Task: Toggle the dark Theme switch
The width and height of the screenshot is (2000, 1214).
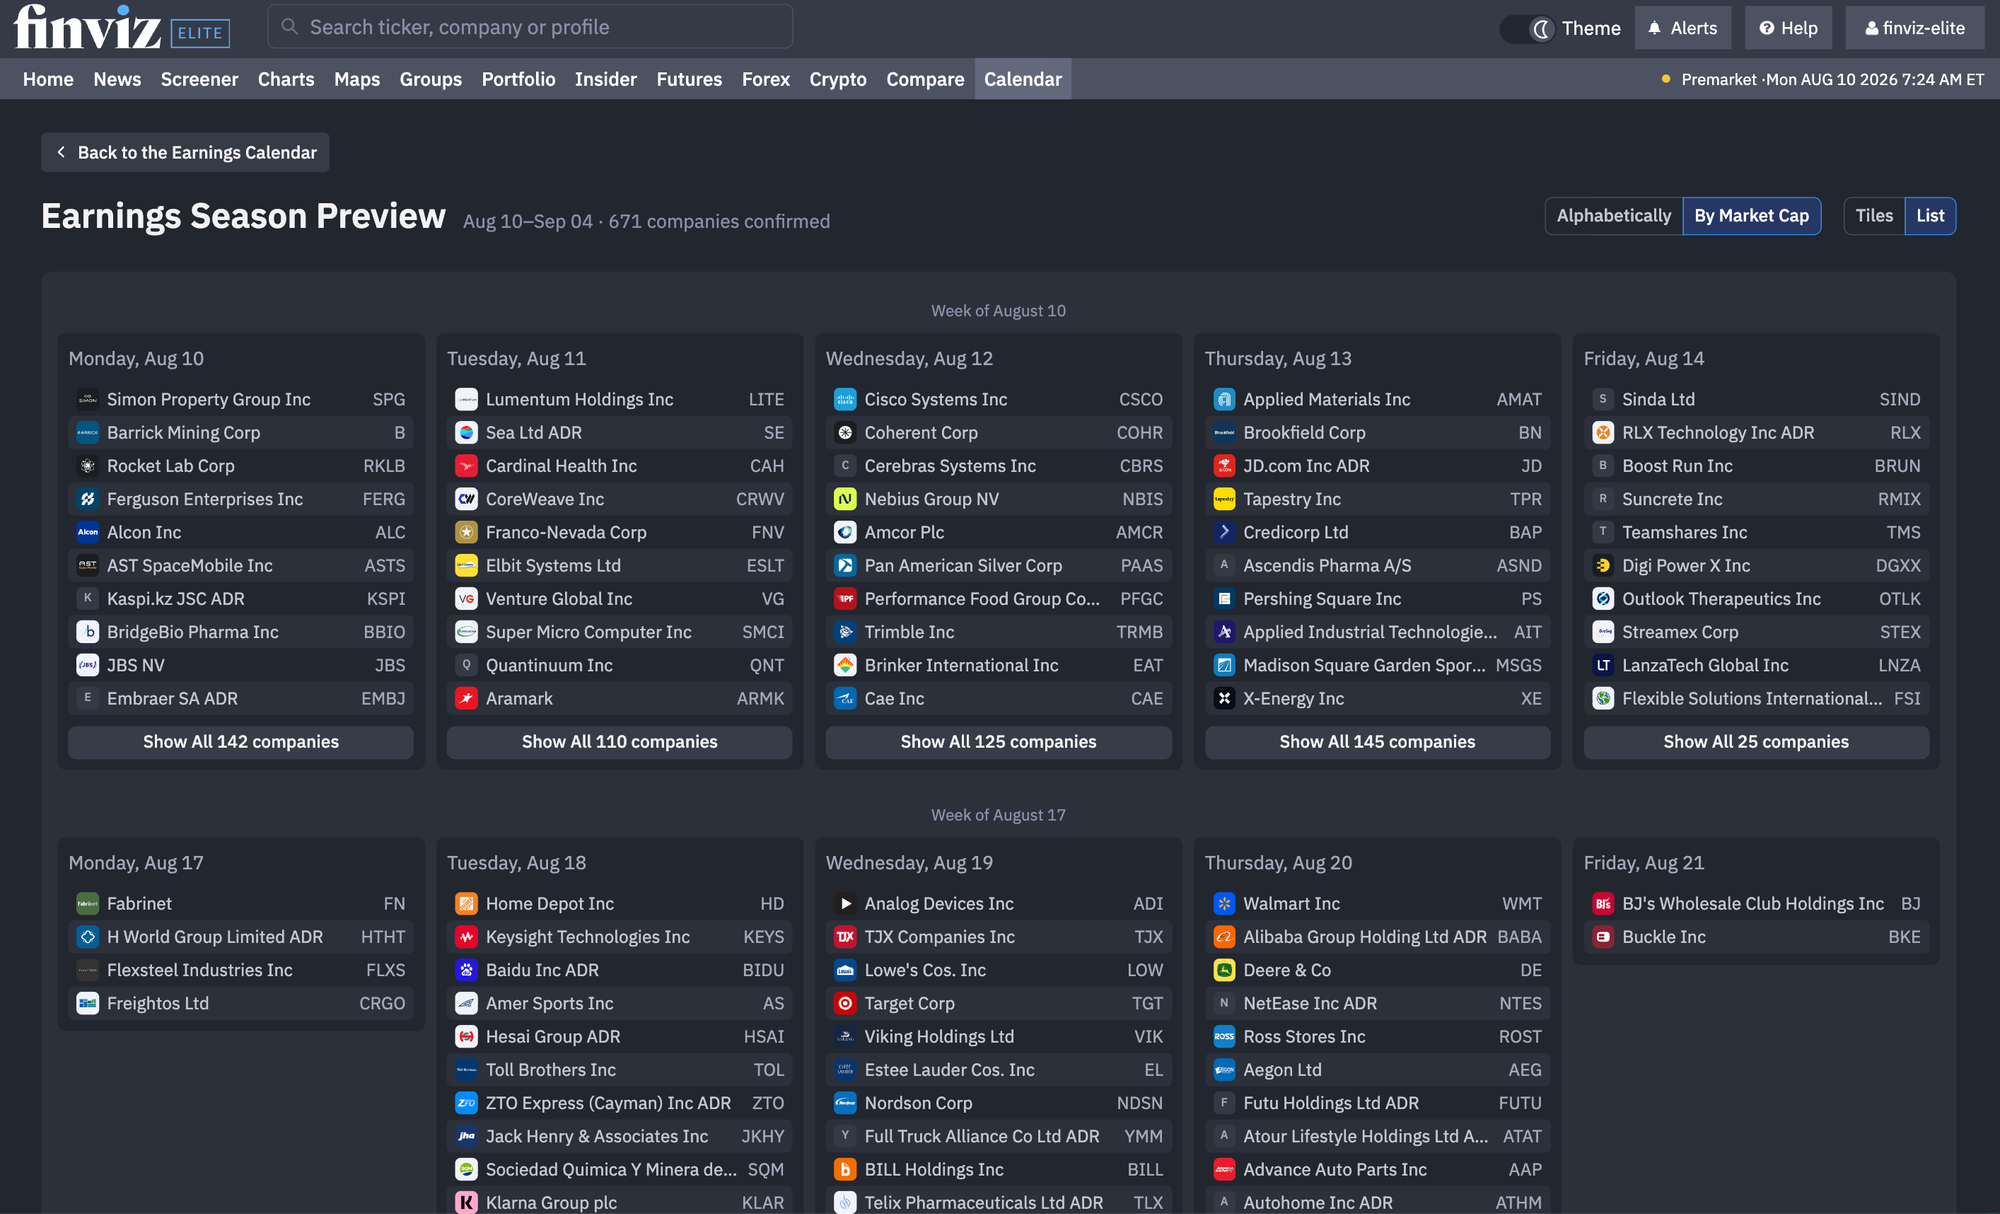Action: pyautogui.click(x=1526, y=29)
